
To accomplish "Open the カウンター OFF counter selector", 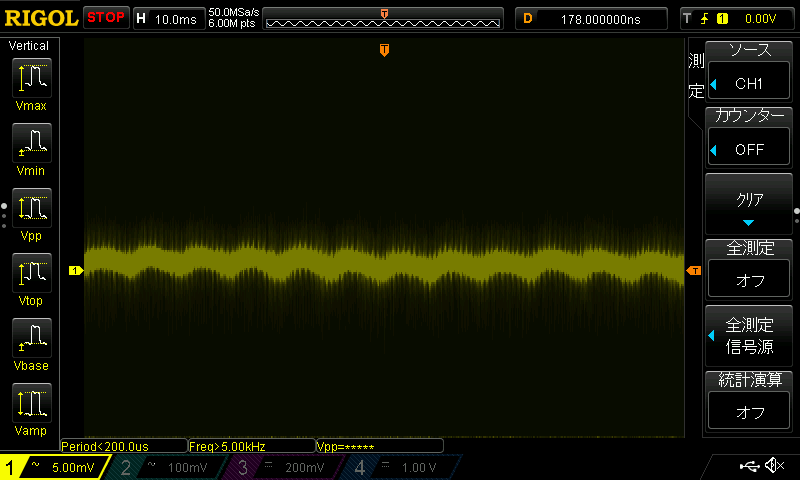I will tap(748, 138).
